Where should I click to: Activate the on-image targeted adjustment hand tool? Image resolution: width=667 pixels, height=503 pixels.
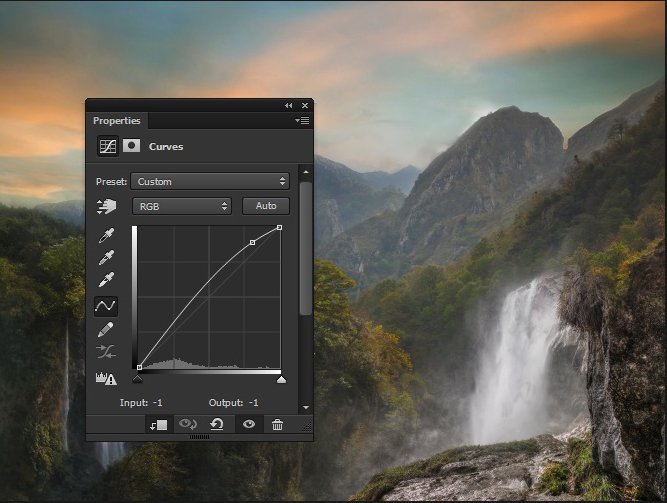coord(105,206)
